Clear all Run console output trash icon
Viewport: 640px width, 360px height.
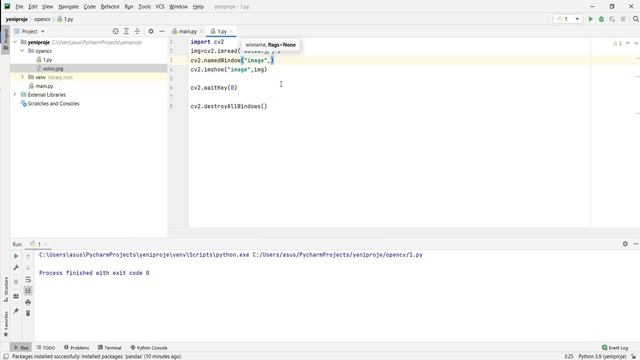point(28,313)
